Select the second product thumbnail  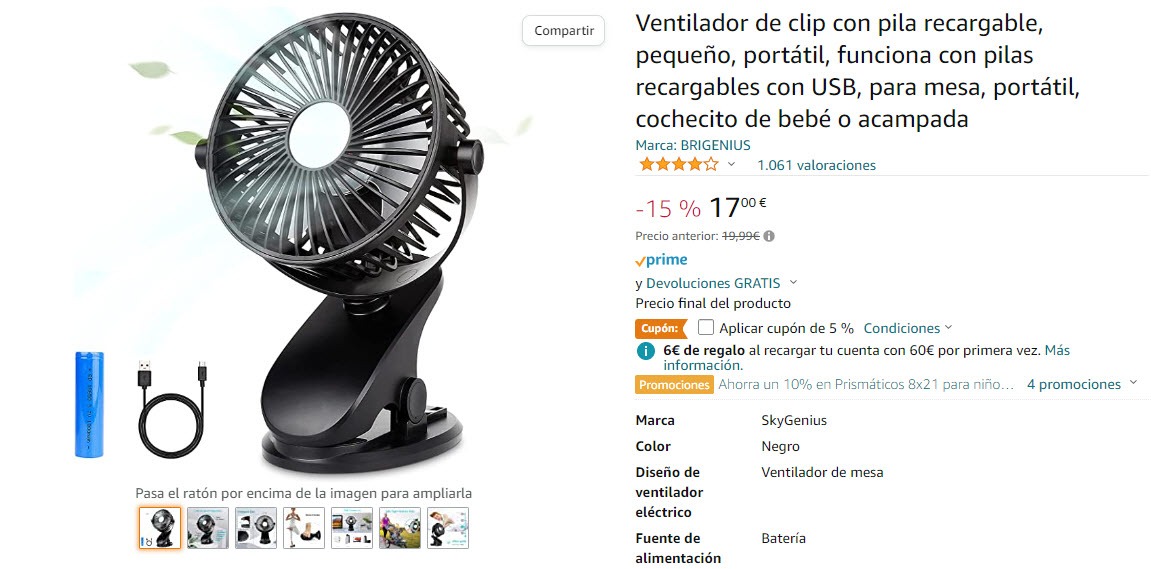click(x=208, y=528)
